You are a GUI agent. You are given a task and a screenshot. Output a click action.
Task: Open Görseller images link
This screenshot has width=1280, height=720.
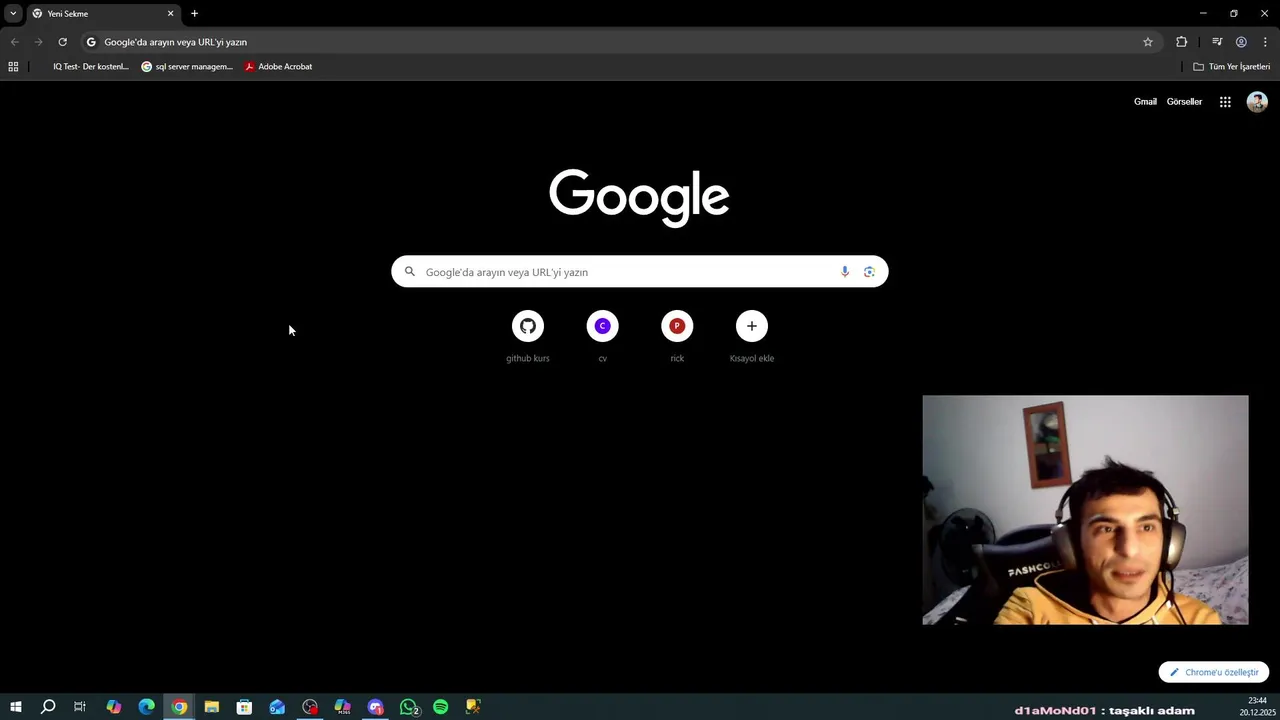1184,102
